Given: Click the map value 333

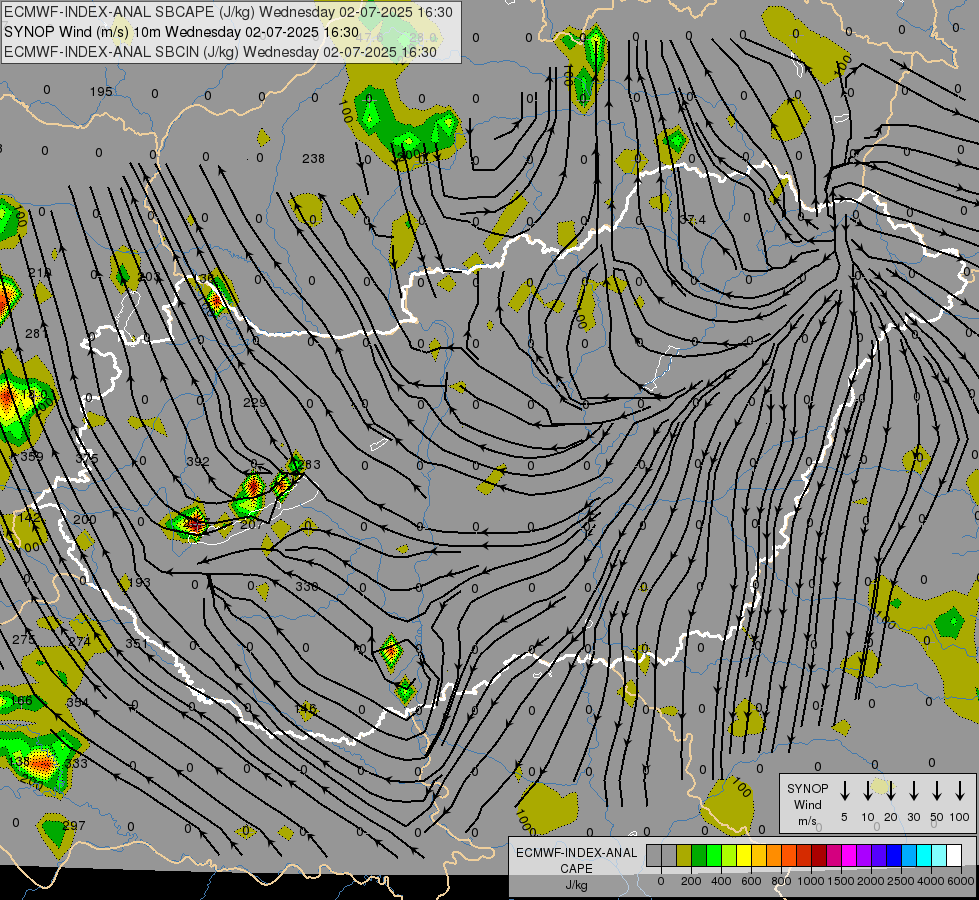Looking at the screenshot, I should (76, 763).
